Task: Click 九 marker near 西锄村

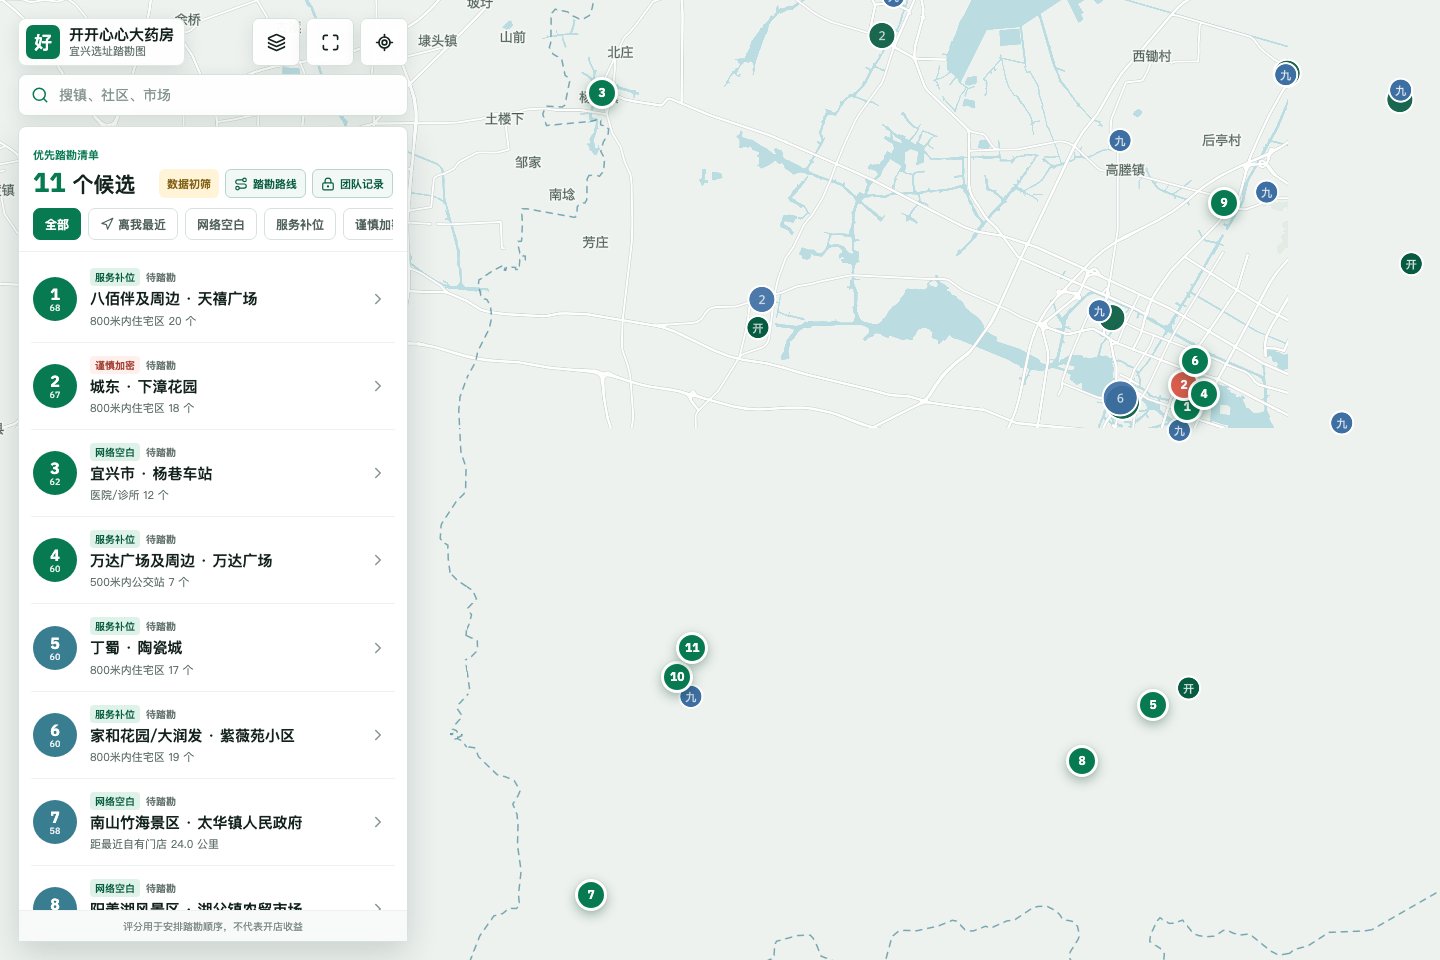Action: [x=1286, y=75]
